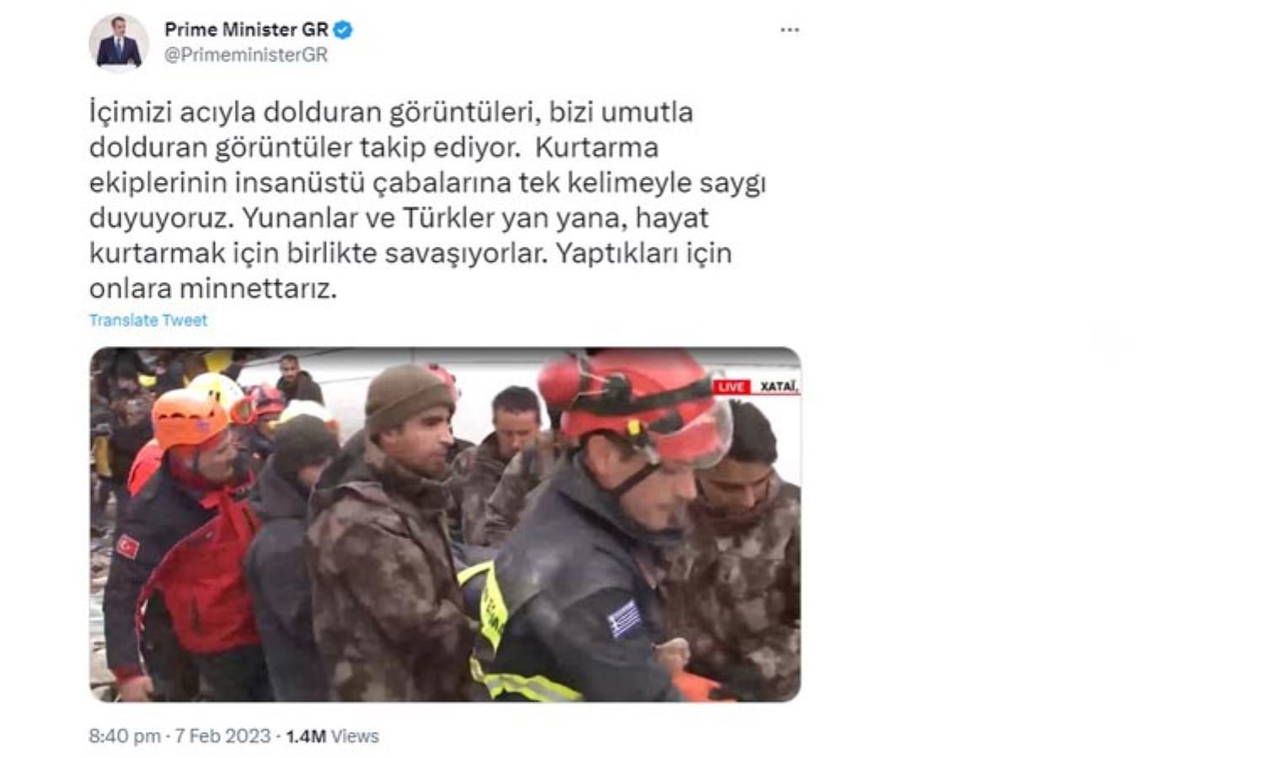Image resolution: width=1280 pixels, height=758 pixels.
Task: Click the orange helmet in the photo
Action: point(191,418)
